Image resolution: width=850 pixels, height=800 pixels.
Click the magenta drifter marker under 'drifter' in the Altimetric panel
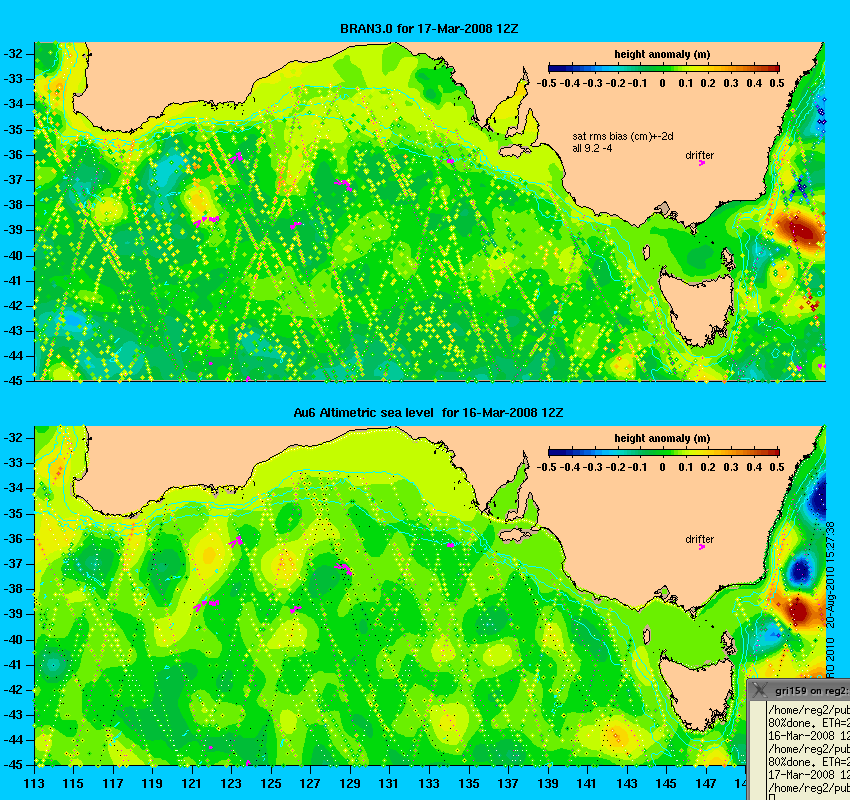click(701, 547)
